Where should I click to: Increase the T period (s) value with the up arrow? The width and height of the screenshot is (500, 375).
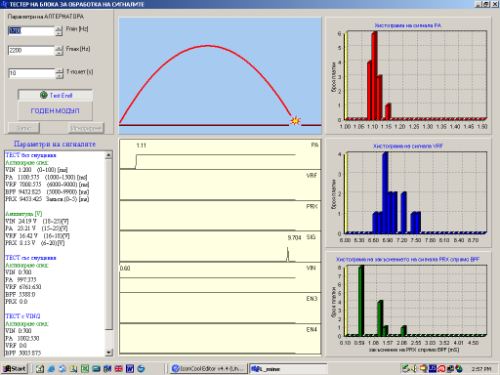click(59, 71)
